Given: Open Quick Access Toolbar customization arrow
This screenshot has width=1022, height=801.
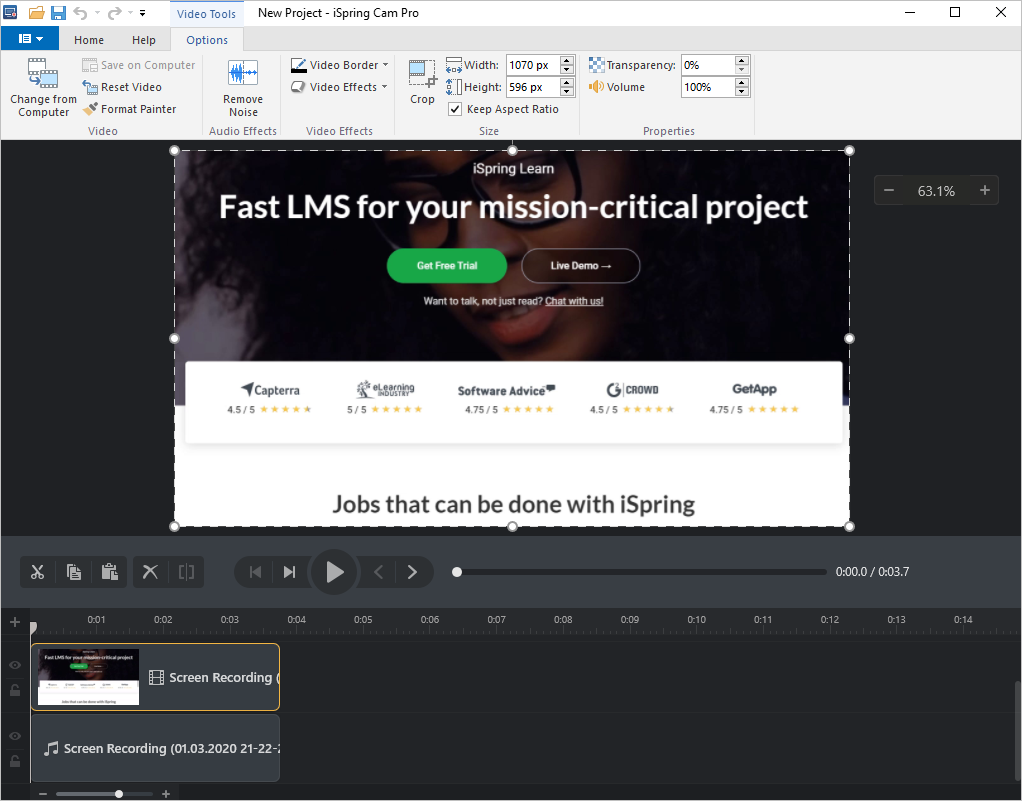Looking at the screenshot, I should click(x=143, y=12).
